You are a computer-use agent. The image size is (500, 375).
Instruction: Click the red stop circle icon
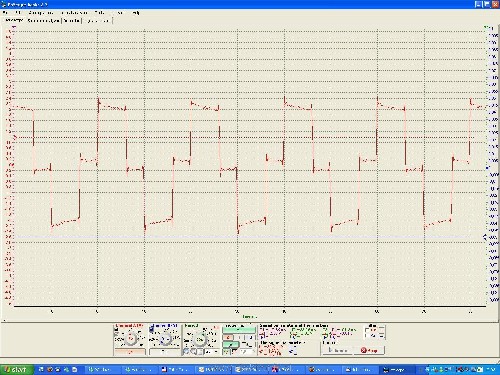pyautogui.click(x=364, y=350)
